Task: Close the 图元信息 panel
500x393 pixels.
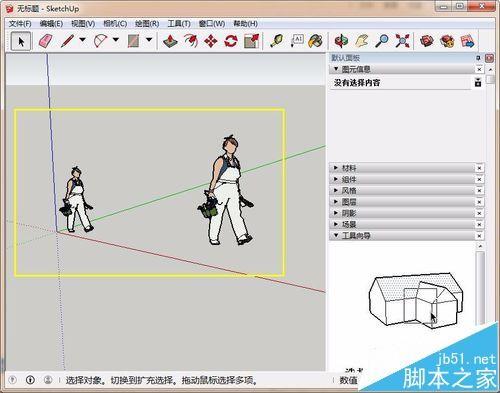Action: point(479,69)
